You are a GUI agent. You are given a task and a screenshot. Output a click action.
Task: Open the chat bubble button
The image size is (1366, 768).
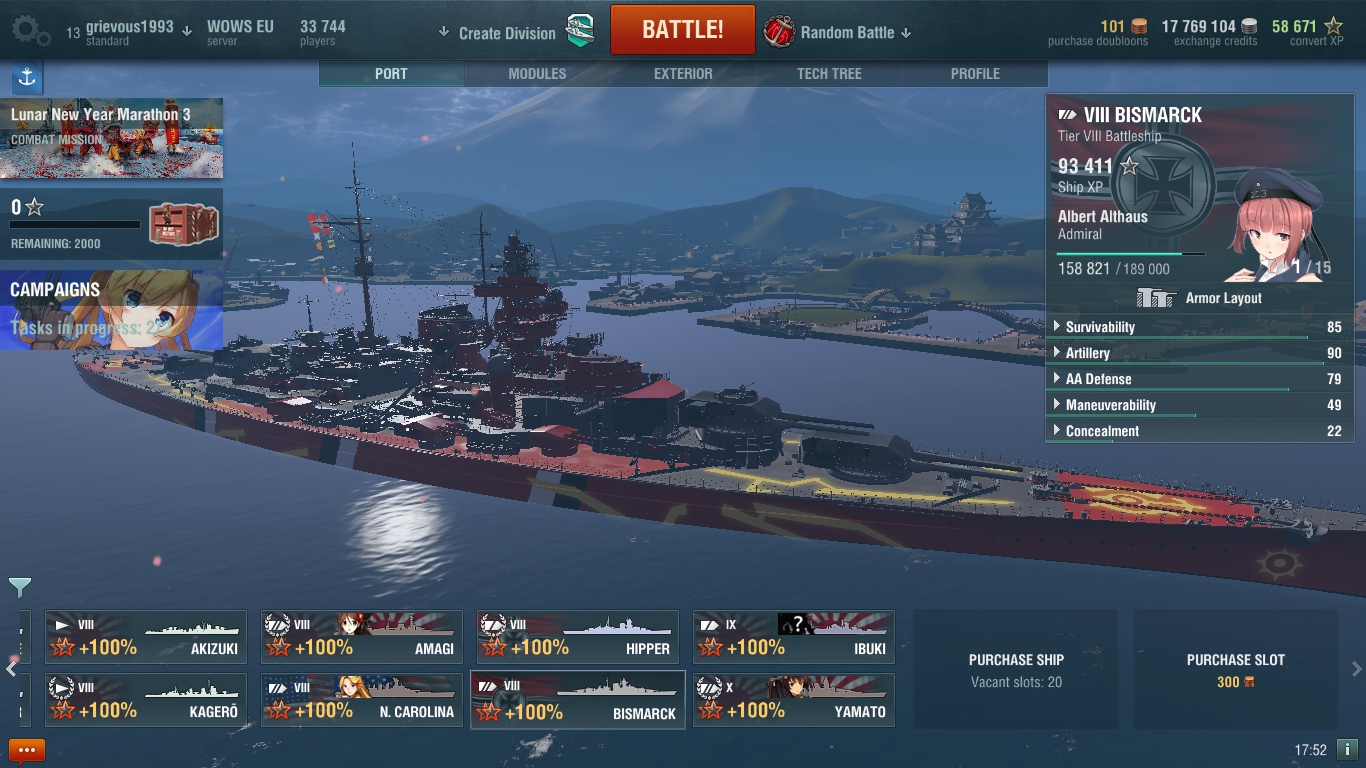[x=27, y=750]
